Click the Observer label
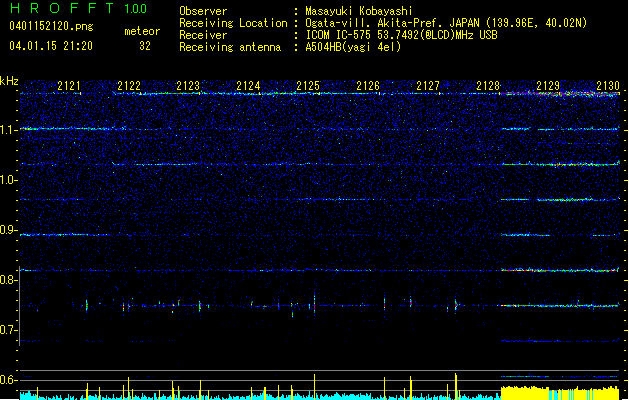Screen dimensions: 629x400 pyautogui.click(x=203, y=11)
